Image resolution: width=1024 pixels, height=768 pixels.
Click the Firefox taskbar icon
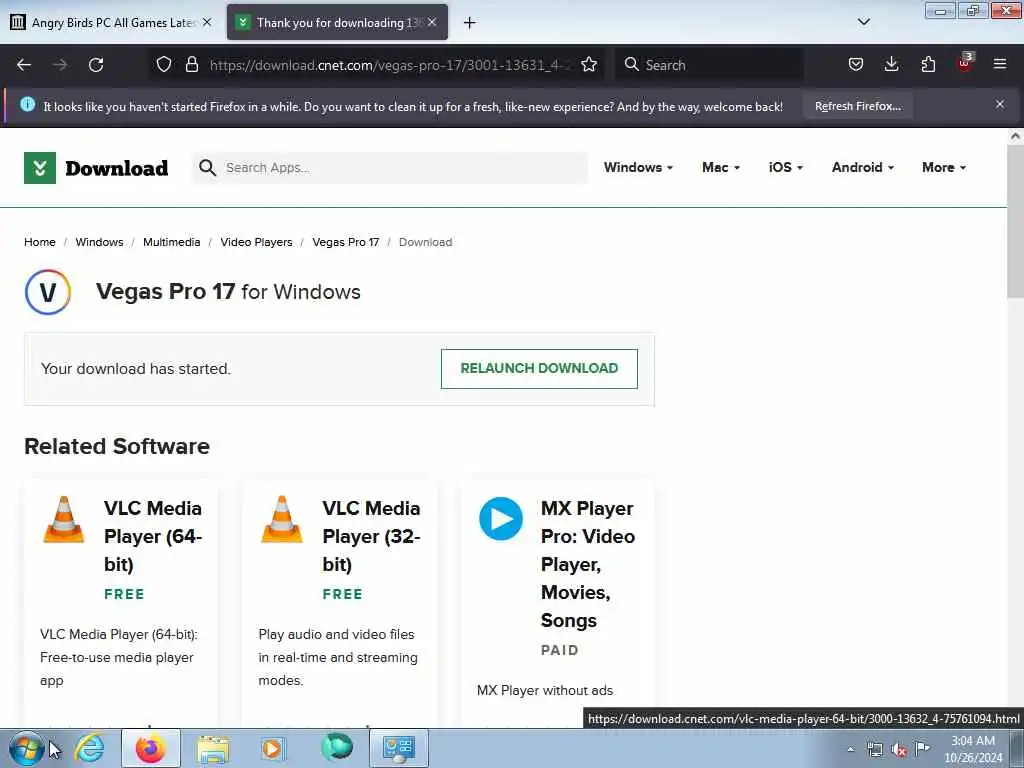[150, 748]
